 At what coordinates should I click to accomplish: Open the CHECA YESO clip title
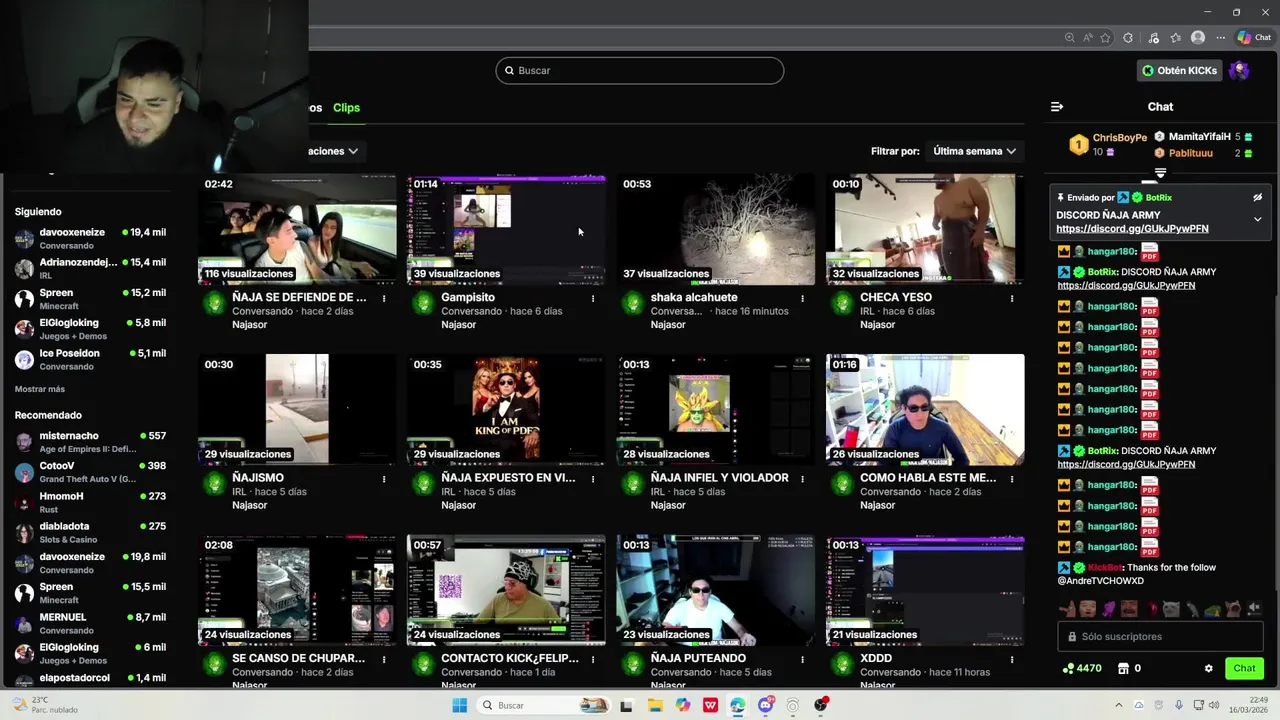[x=896, y=297]
